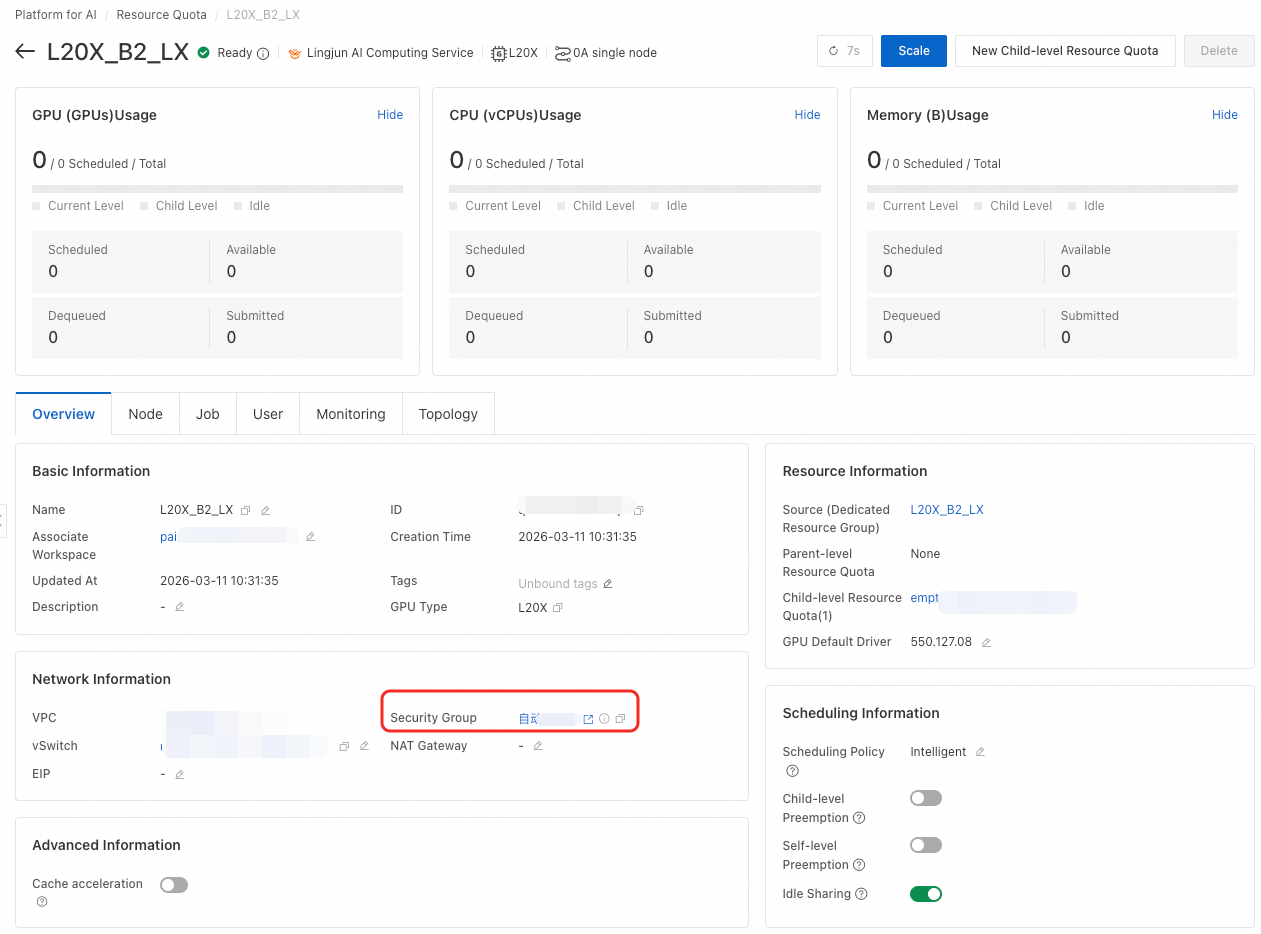Copy the Name value L20X_B2_LX
Screen dimensions: 1261x934
[245, 510]
